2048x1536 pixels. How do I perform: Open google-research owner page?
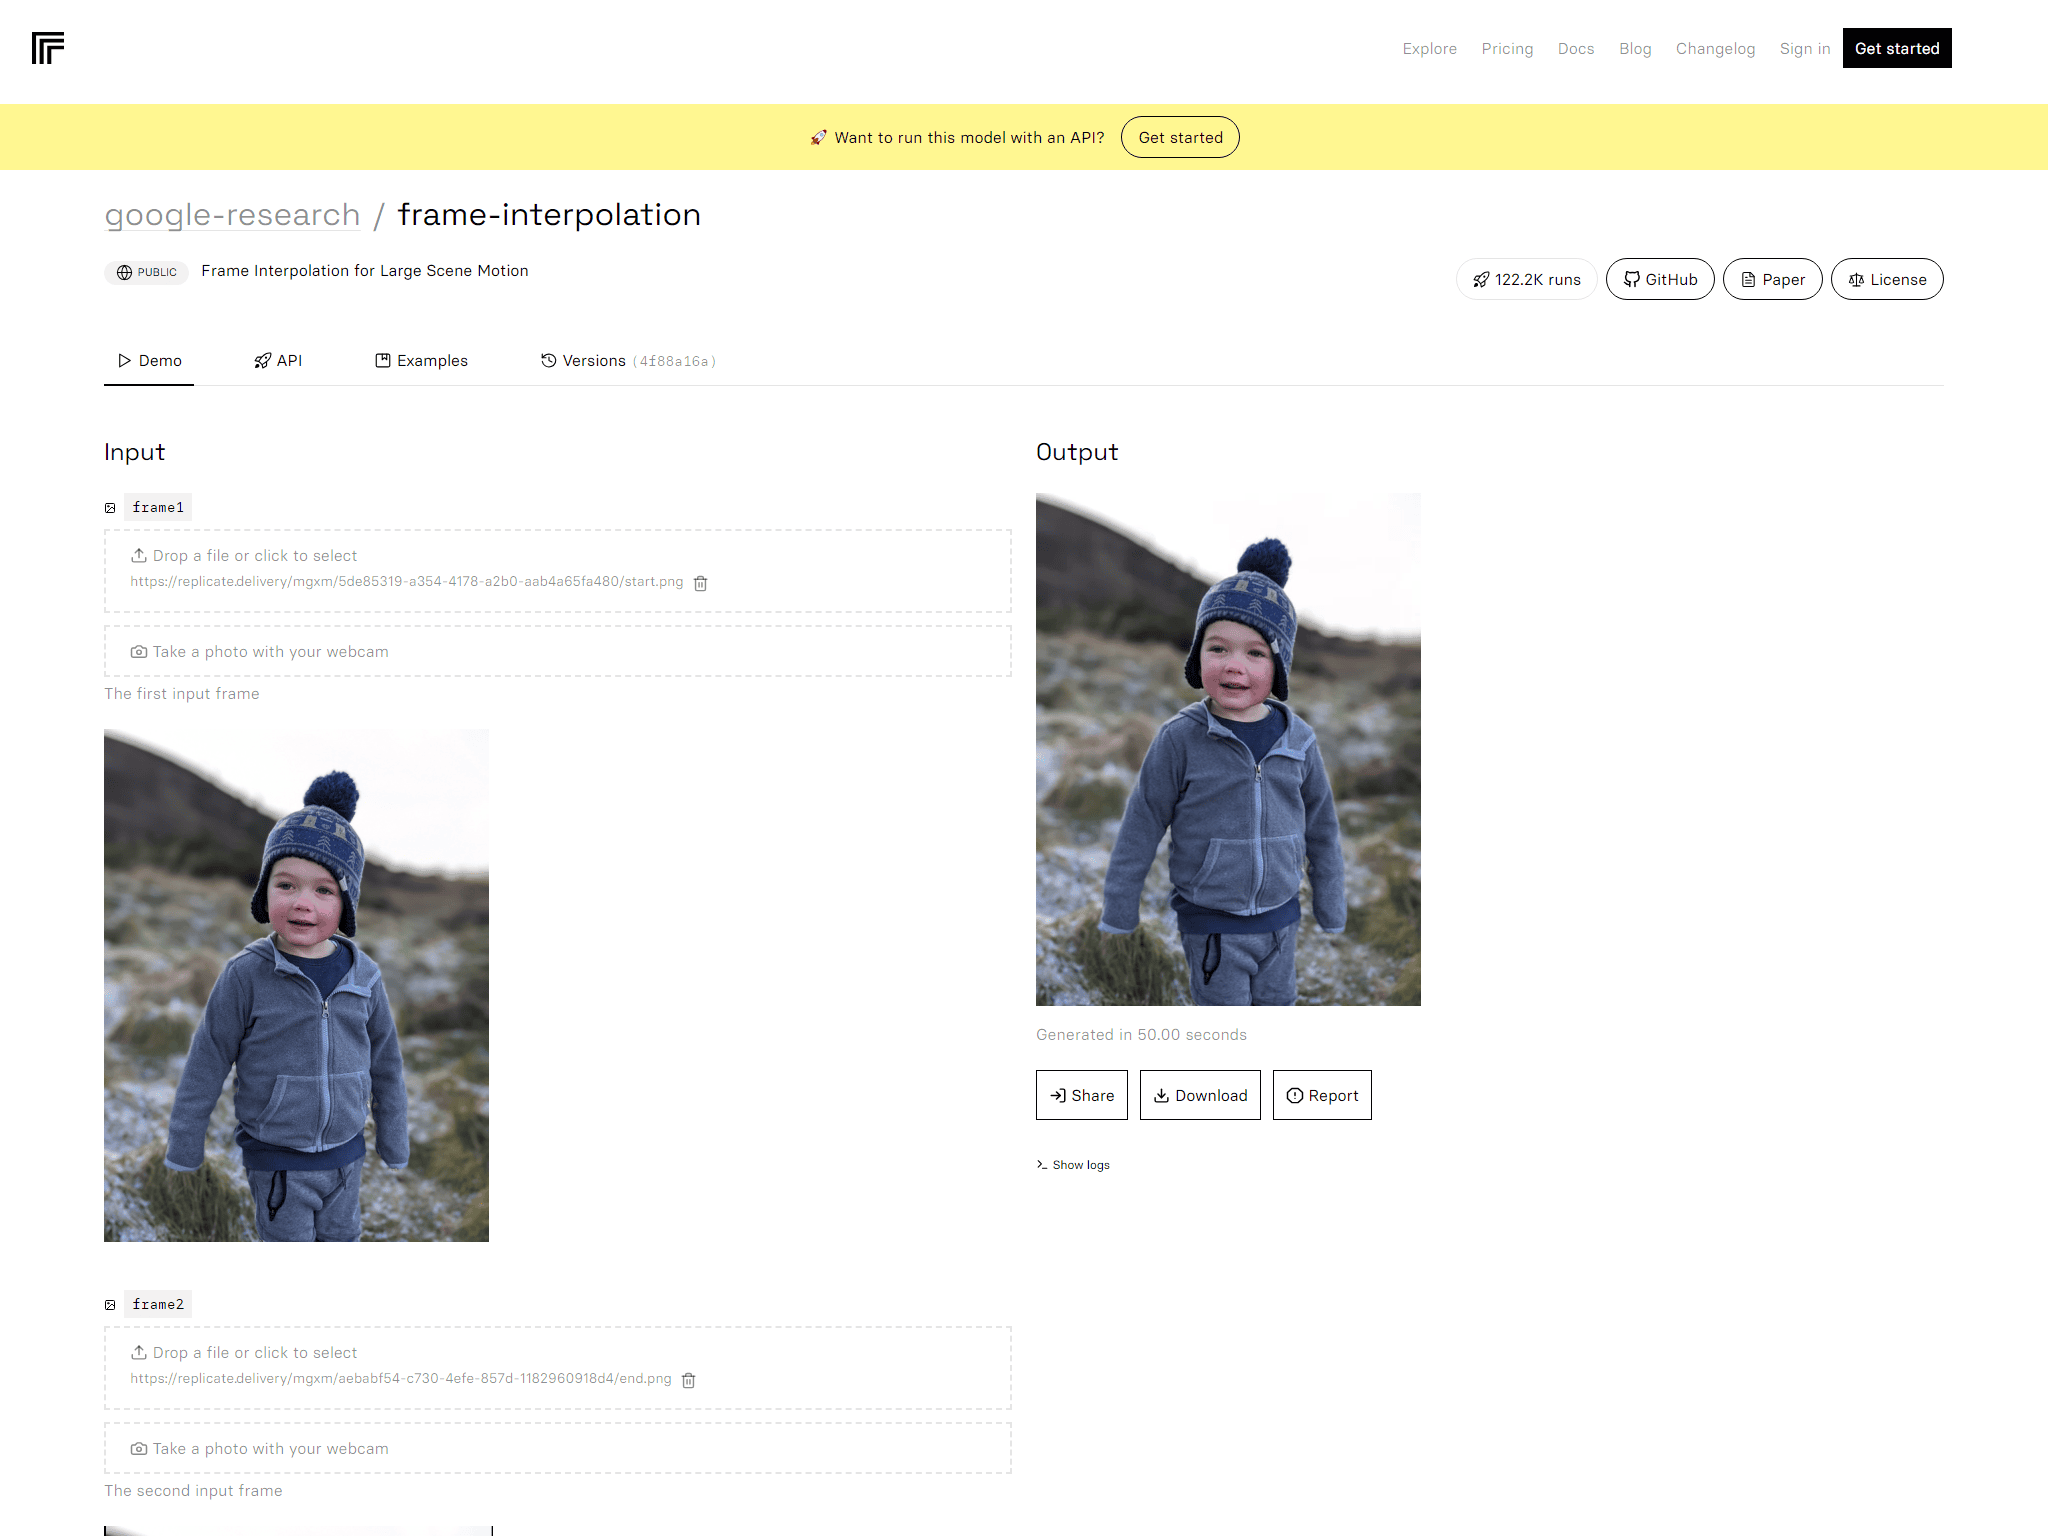coord(232,215)
